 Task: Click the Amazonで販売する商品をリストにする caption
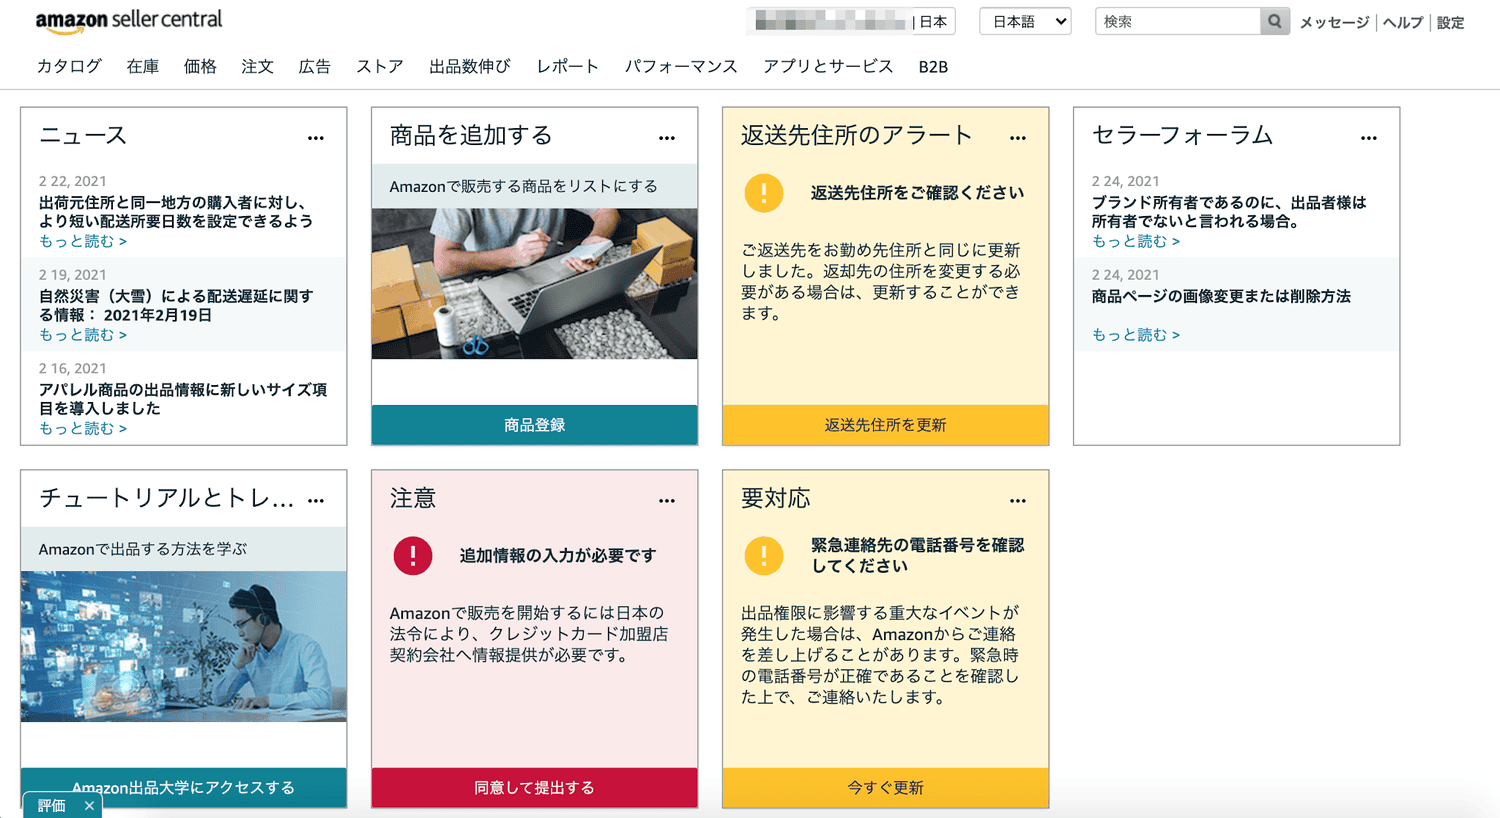tap(524, 187)
